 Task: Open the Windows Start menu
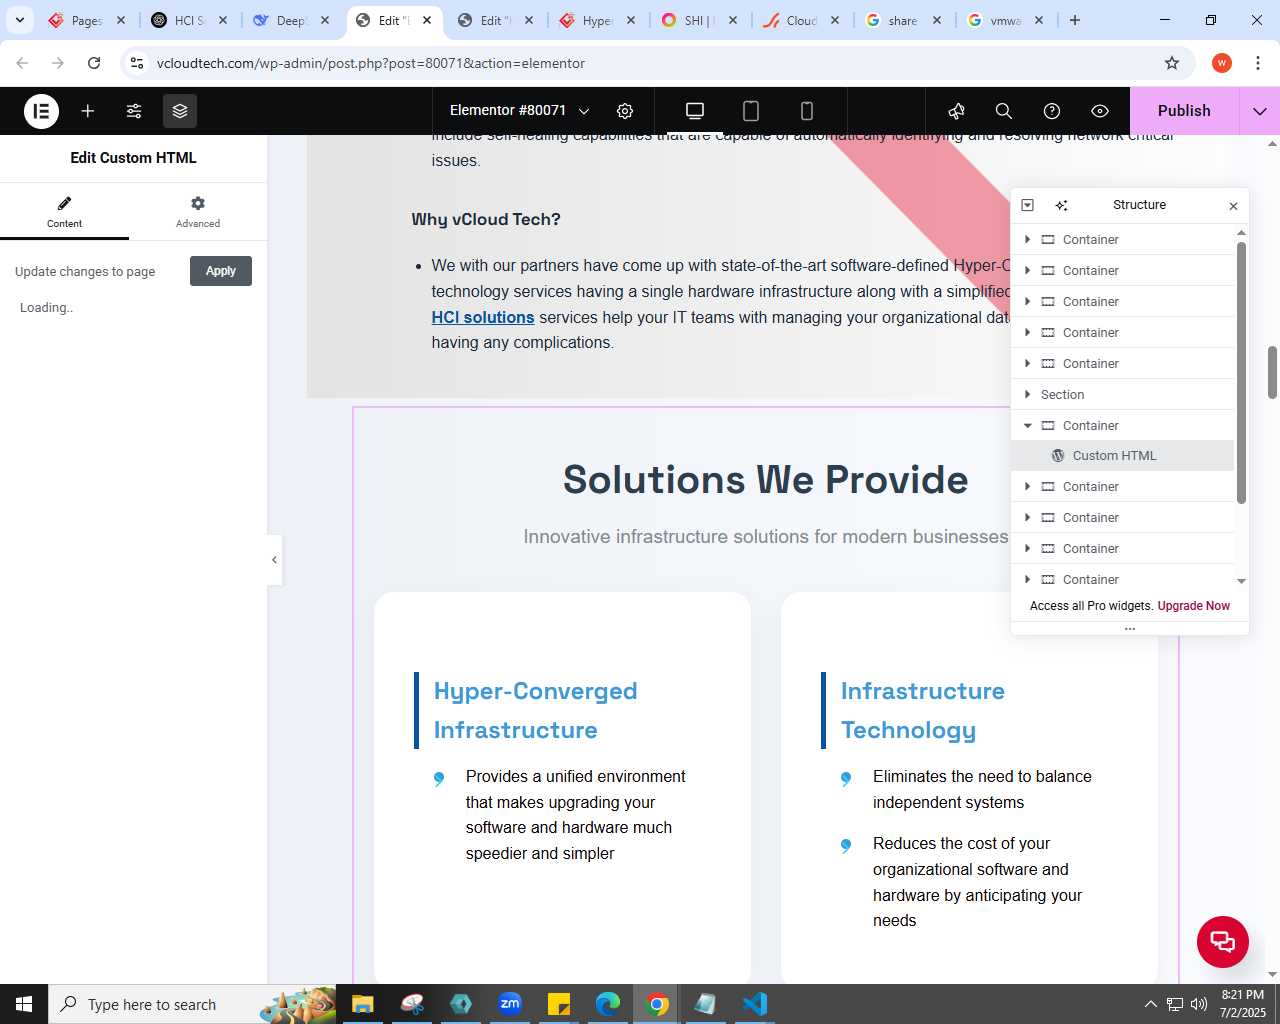24,1004
